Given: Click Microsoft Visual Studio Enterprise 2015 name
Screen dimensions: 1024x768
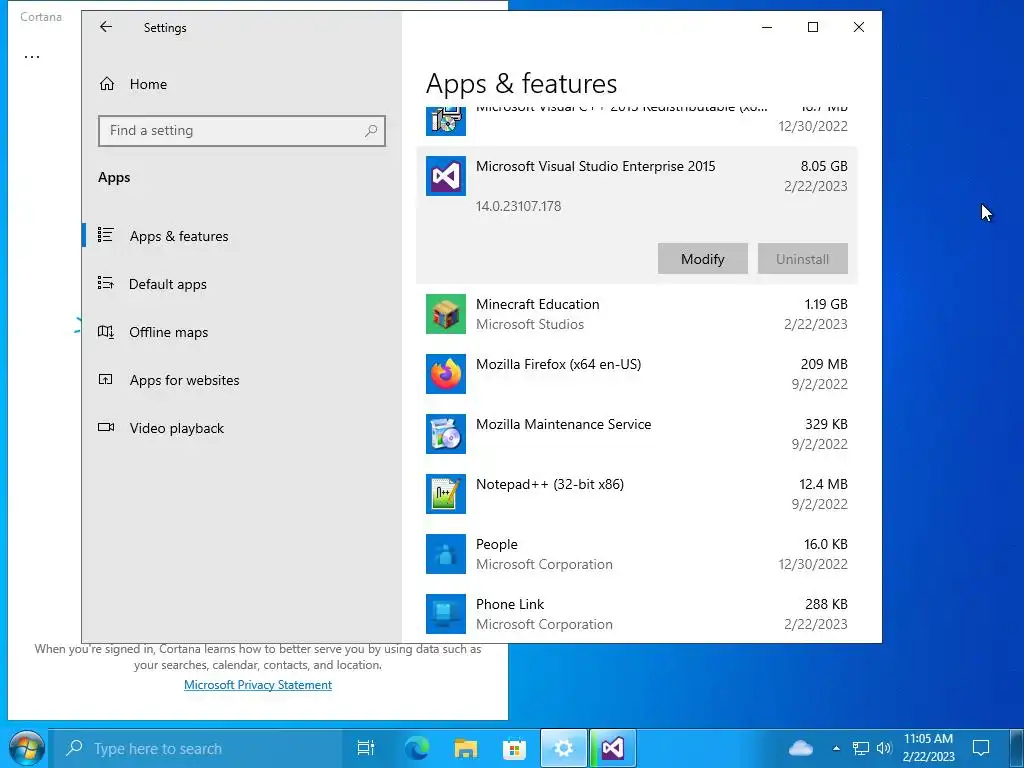Looking at the screenshot, I should [596, 166].
